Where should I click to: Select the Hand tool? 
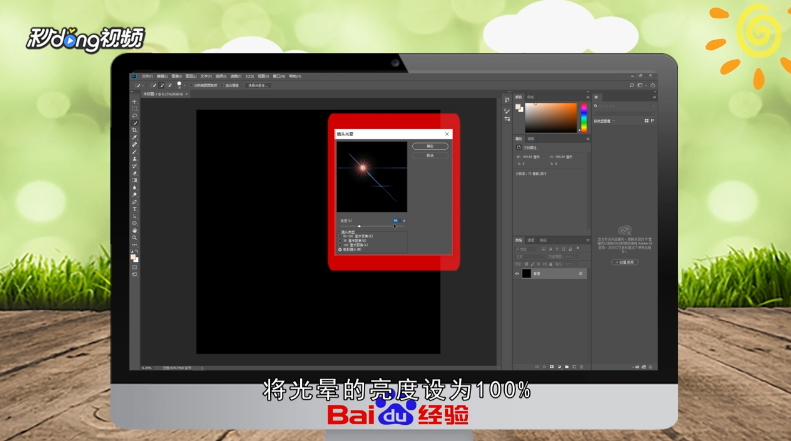click(135, 231)
